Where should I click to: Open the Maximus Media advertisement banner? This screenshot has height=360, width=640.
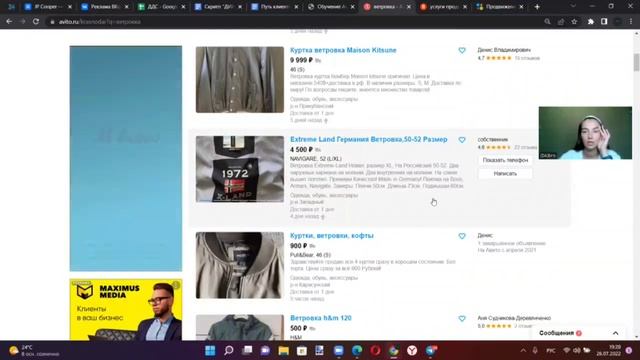click(126, 310)
